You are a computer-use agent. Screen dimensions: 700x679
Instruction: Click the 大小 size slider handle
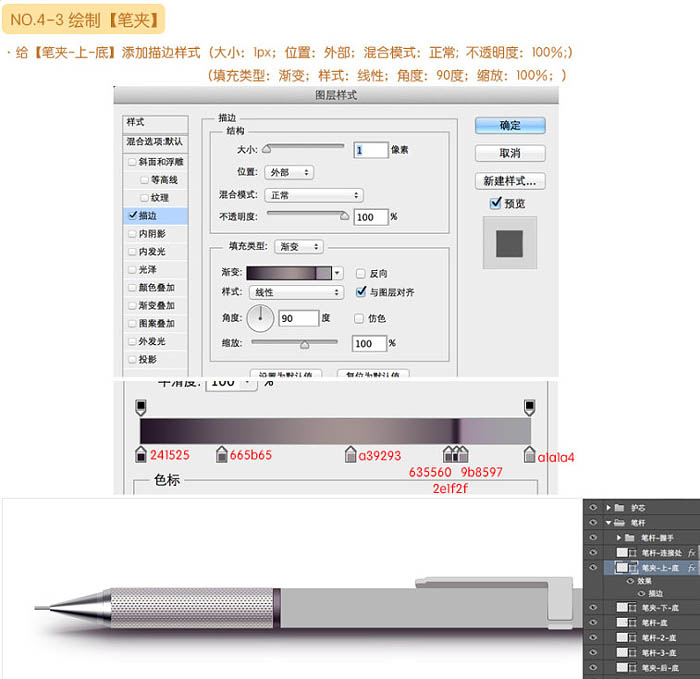pos(267,149)
